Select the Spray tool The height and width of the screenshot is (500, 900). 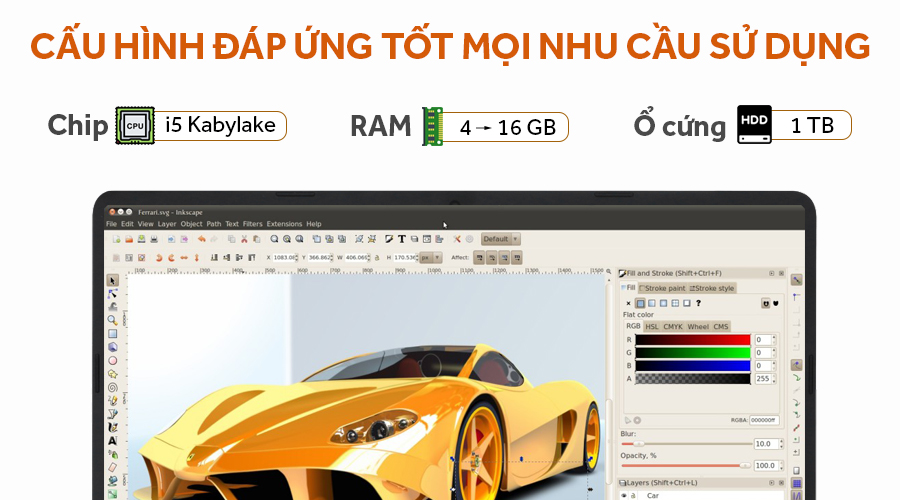coord(112,454)
